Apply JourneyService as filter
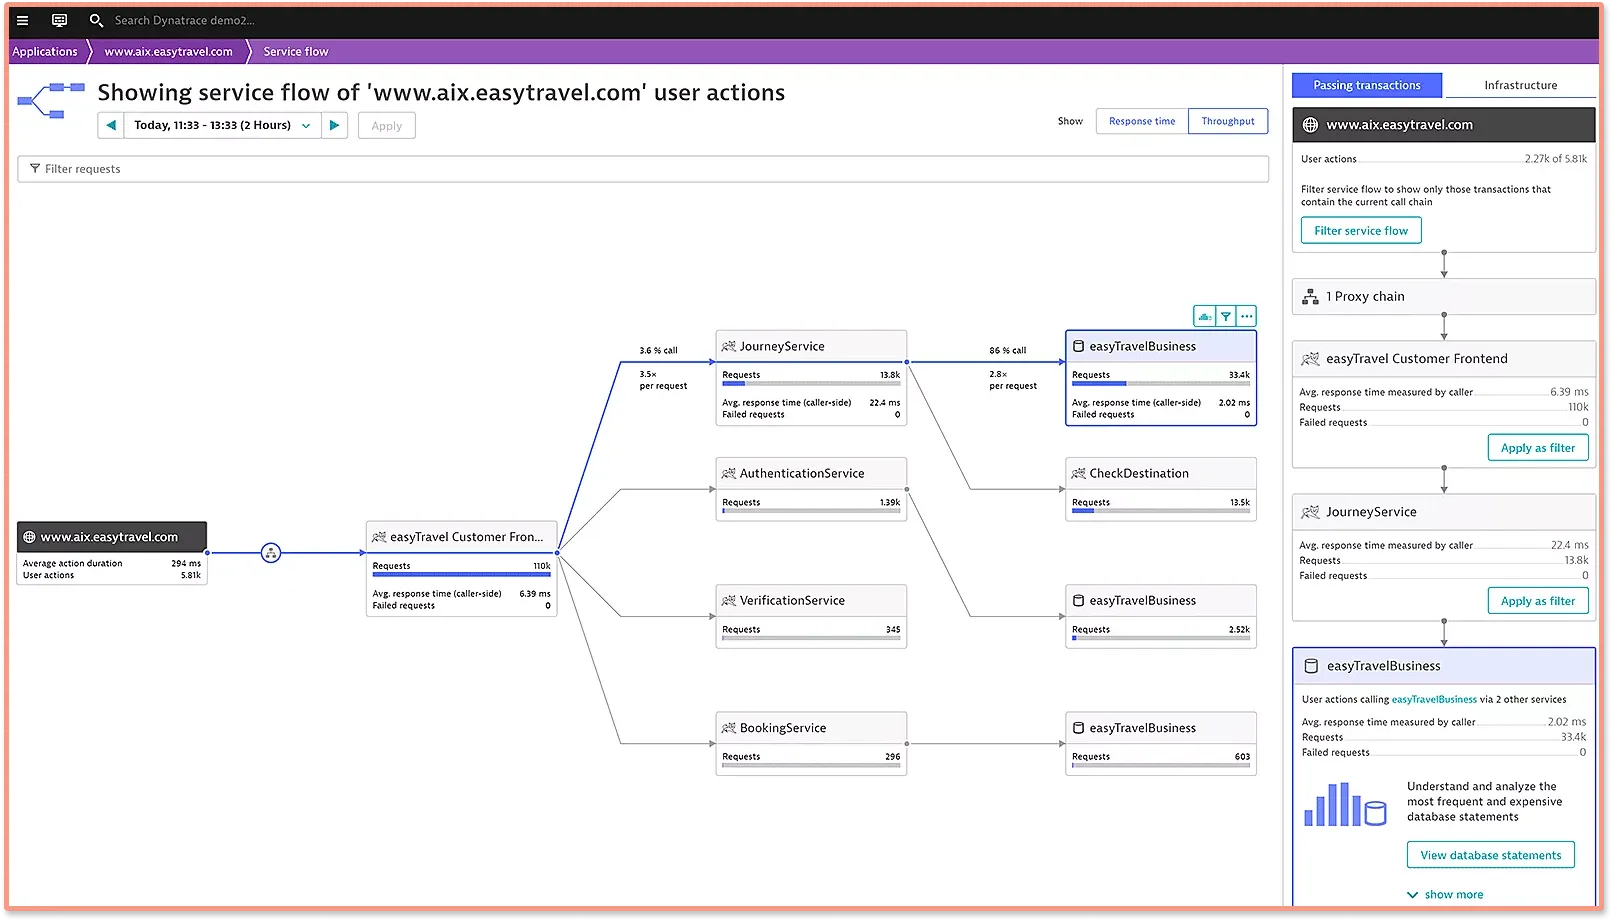Screen dimensions: 1612x921 (x=1538, y=601)
